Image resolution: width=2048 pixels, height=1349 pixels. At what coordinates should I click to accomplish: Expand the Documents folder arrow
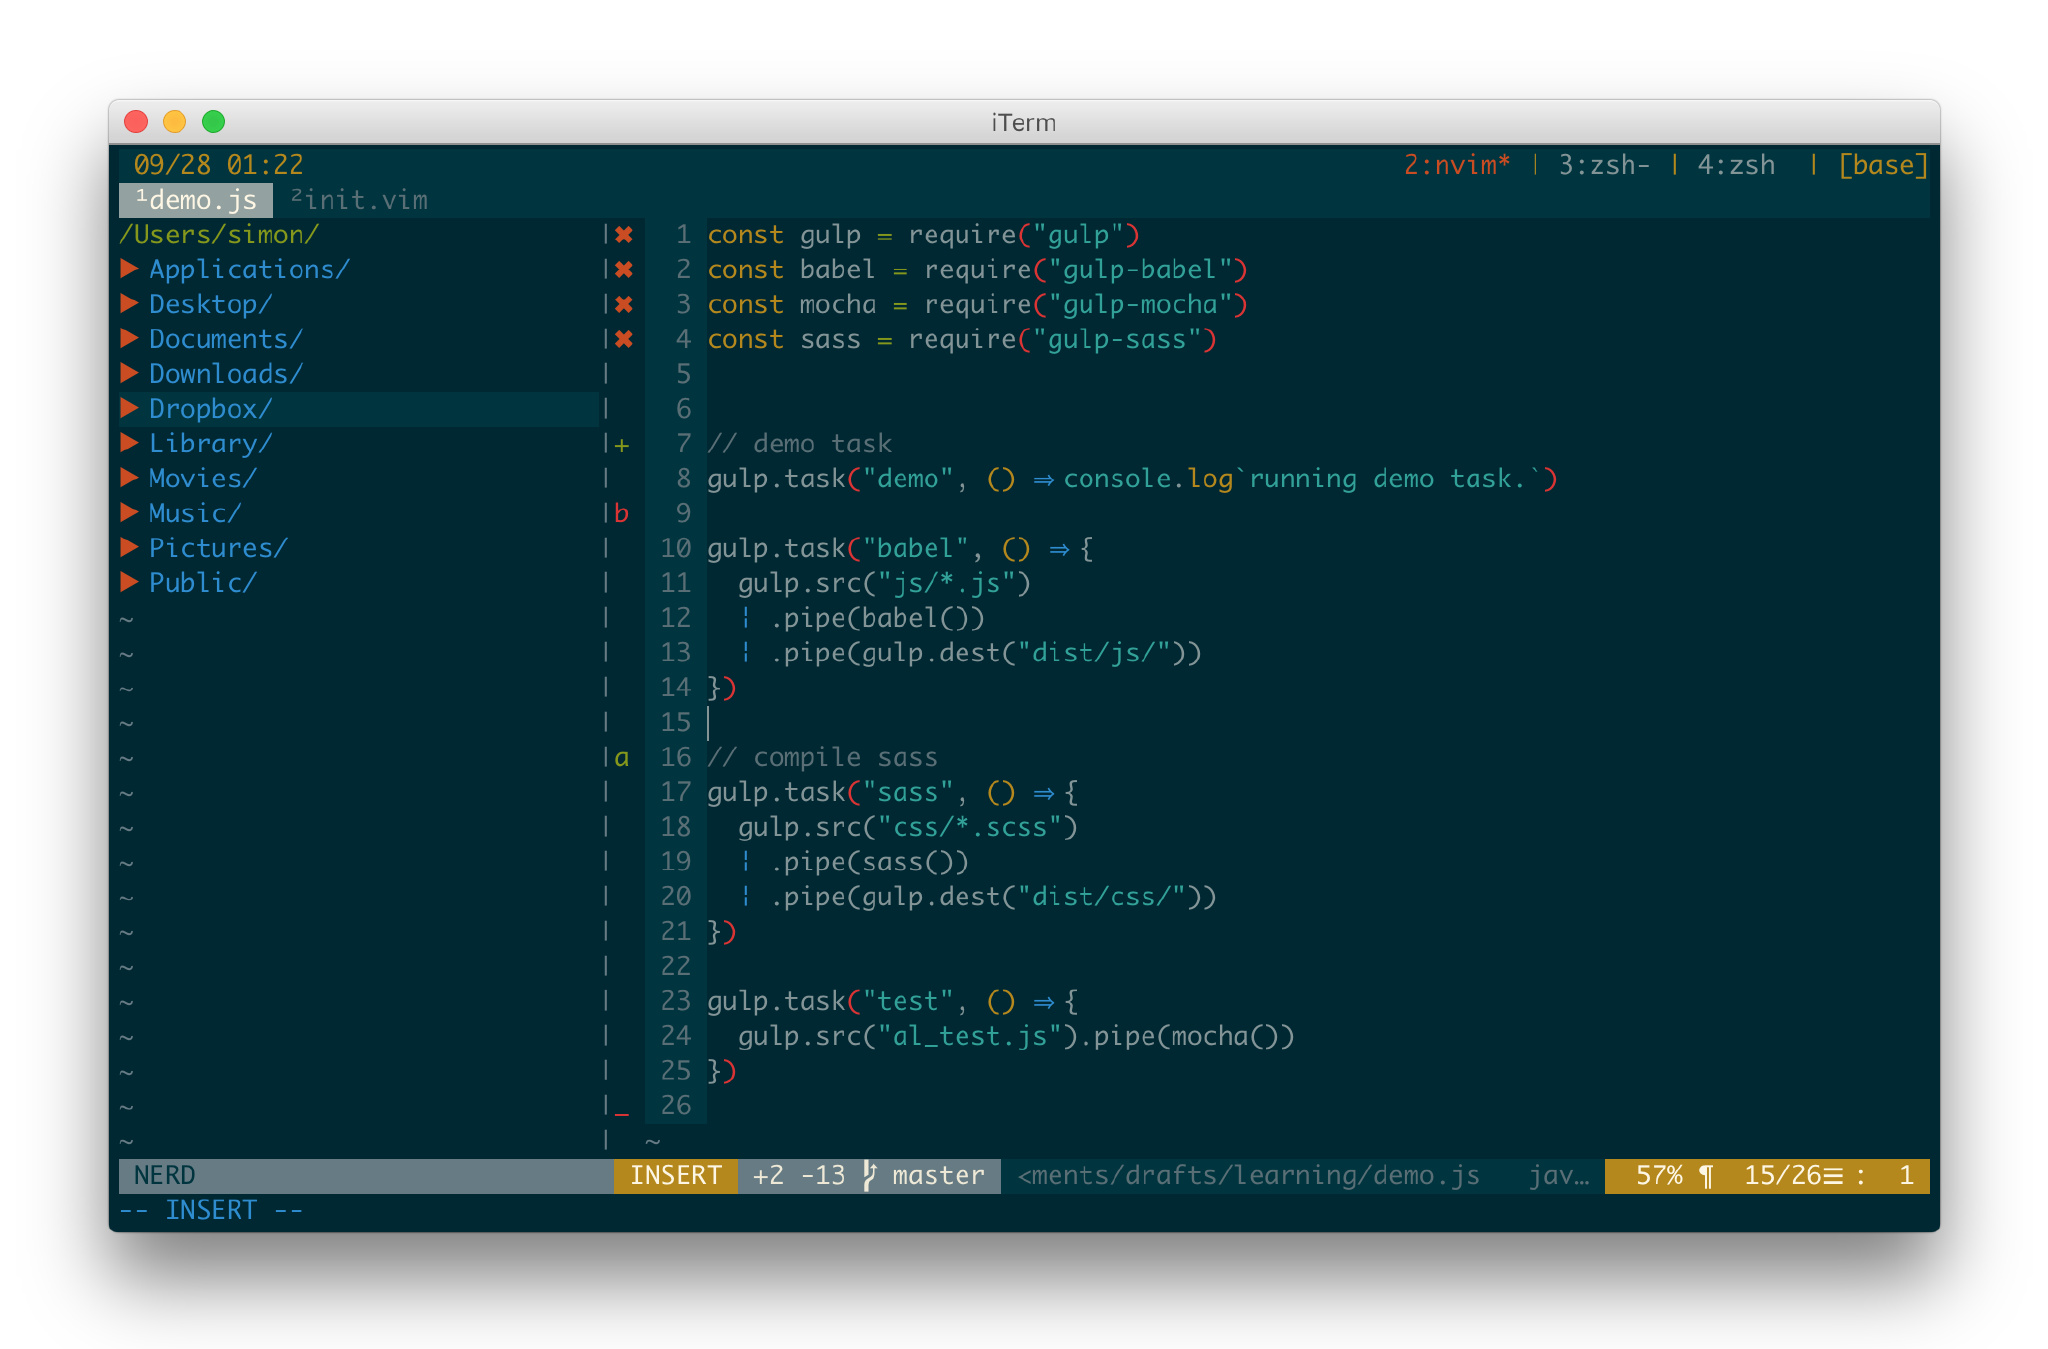pos(129,339)
